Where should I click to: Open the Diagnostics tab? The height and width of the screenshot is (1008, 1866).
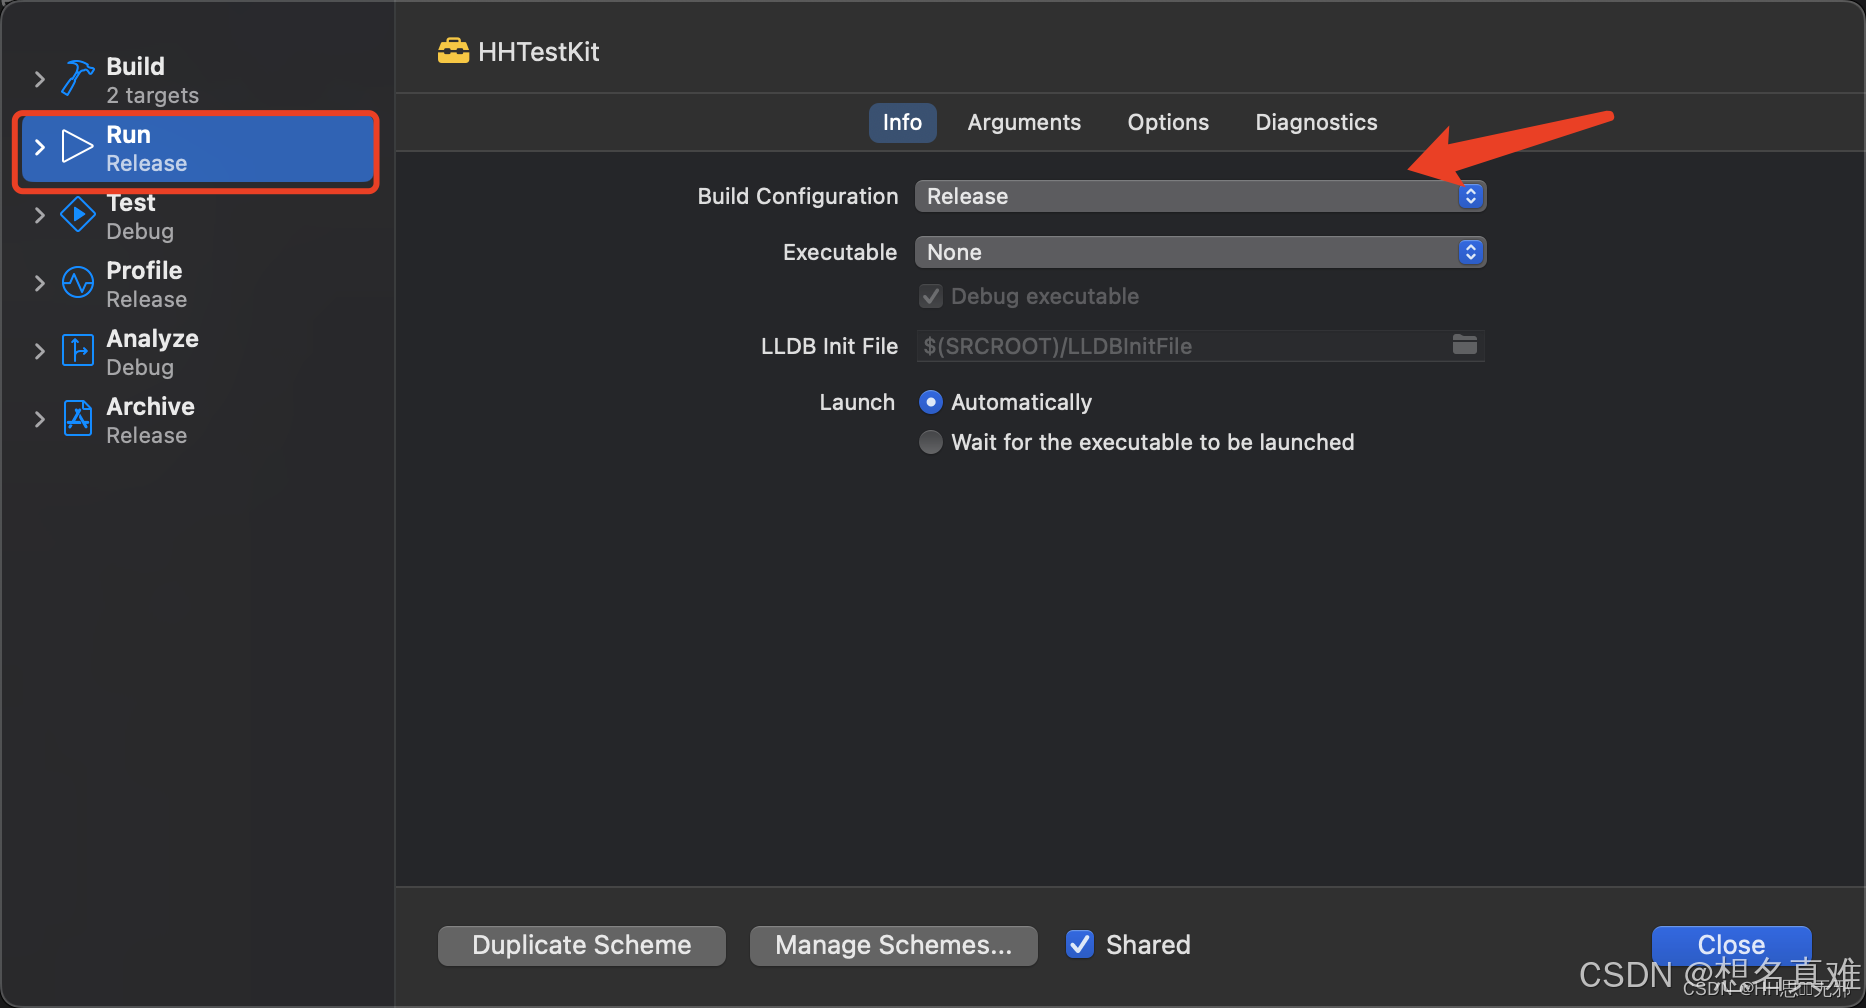coord(1315,122)
